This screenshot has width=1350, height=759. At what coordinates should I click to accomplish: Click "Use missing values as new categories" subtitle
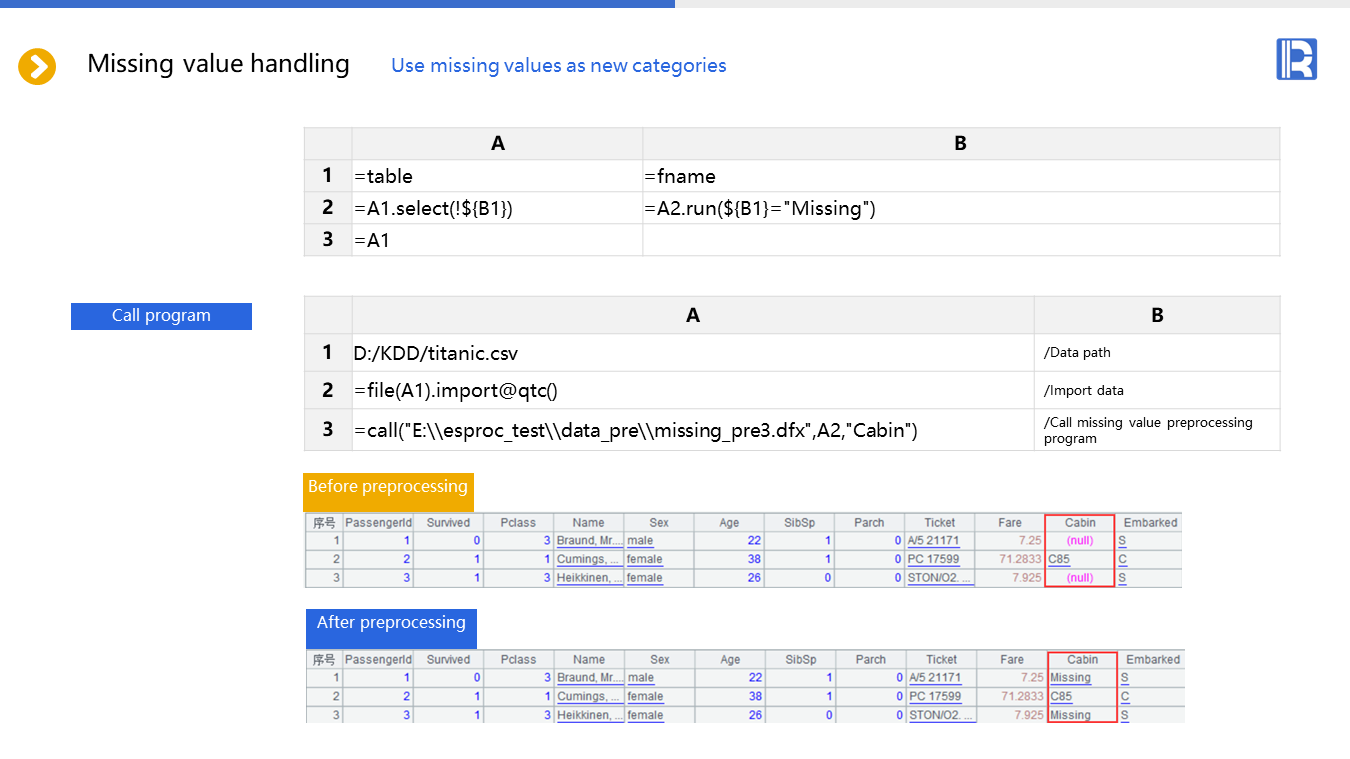pyautogui.click(x=558, y=66)
